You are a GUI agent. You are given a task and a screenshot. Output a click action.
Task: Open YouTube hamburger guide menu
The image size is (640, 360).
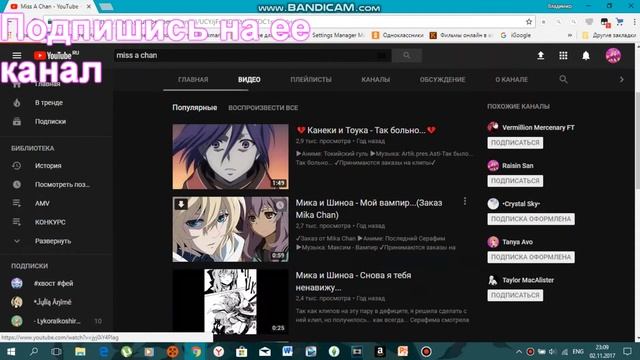[x=17, y=55]
